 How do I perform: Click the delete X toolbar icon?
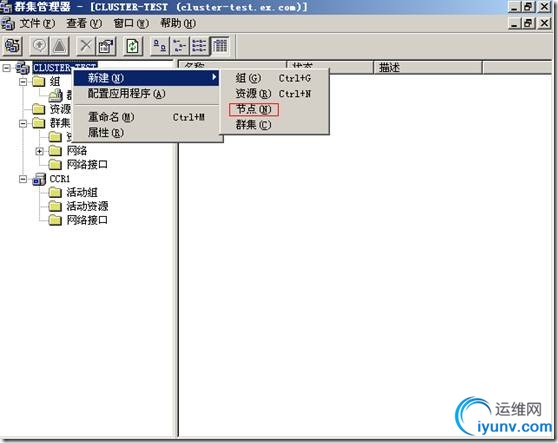[86, 46]
